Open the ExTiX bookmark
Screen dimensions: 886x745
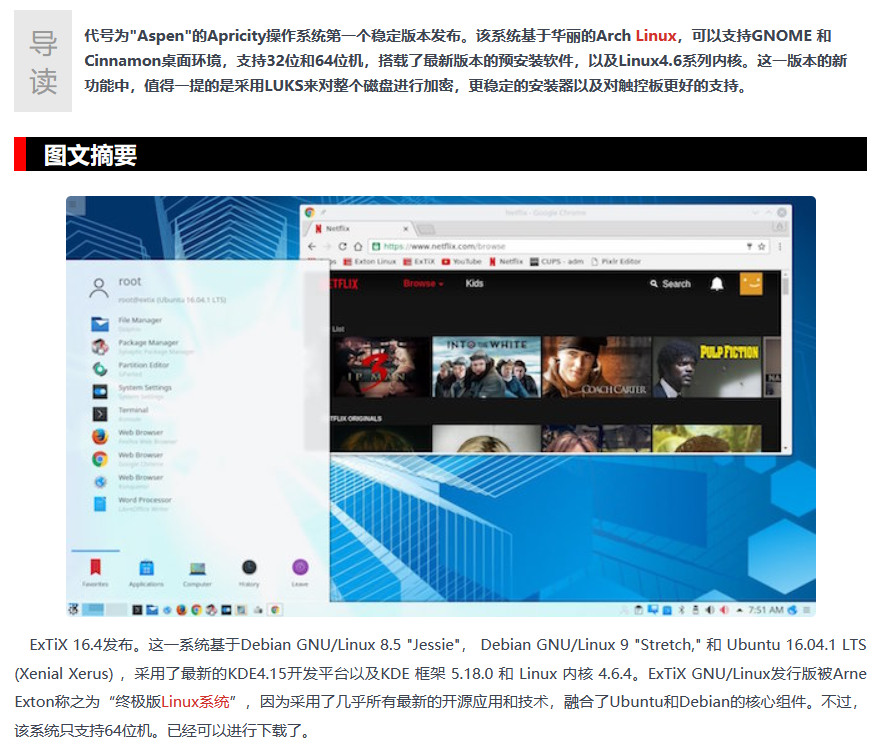click(419, 262)
